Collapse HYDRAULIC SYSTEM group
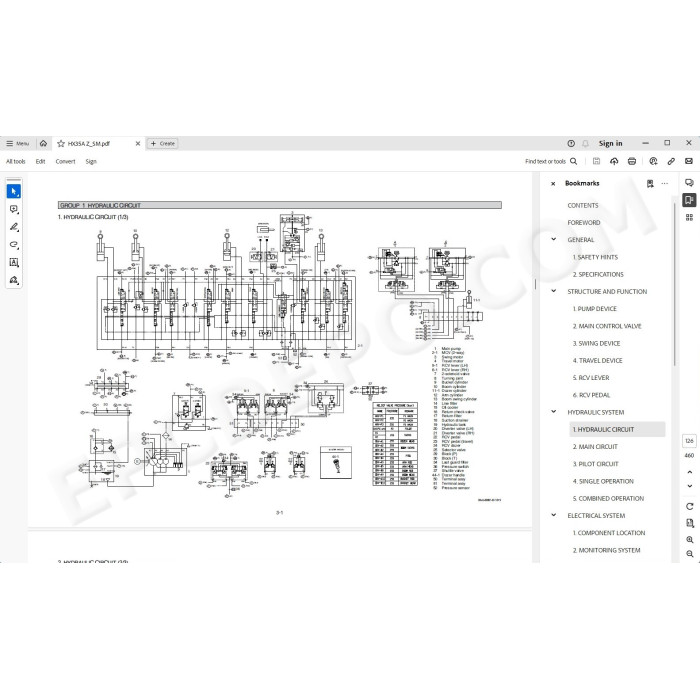The height and width of the screenshot is (700, 700). point(554,412)
